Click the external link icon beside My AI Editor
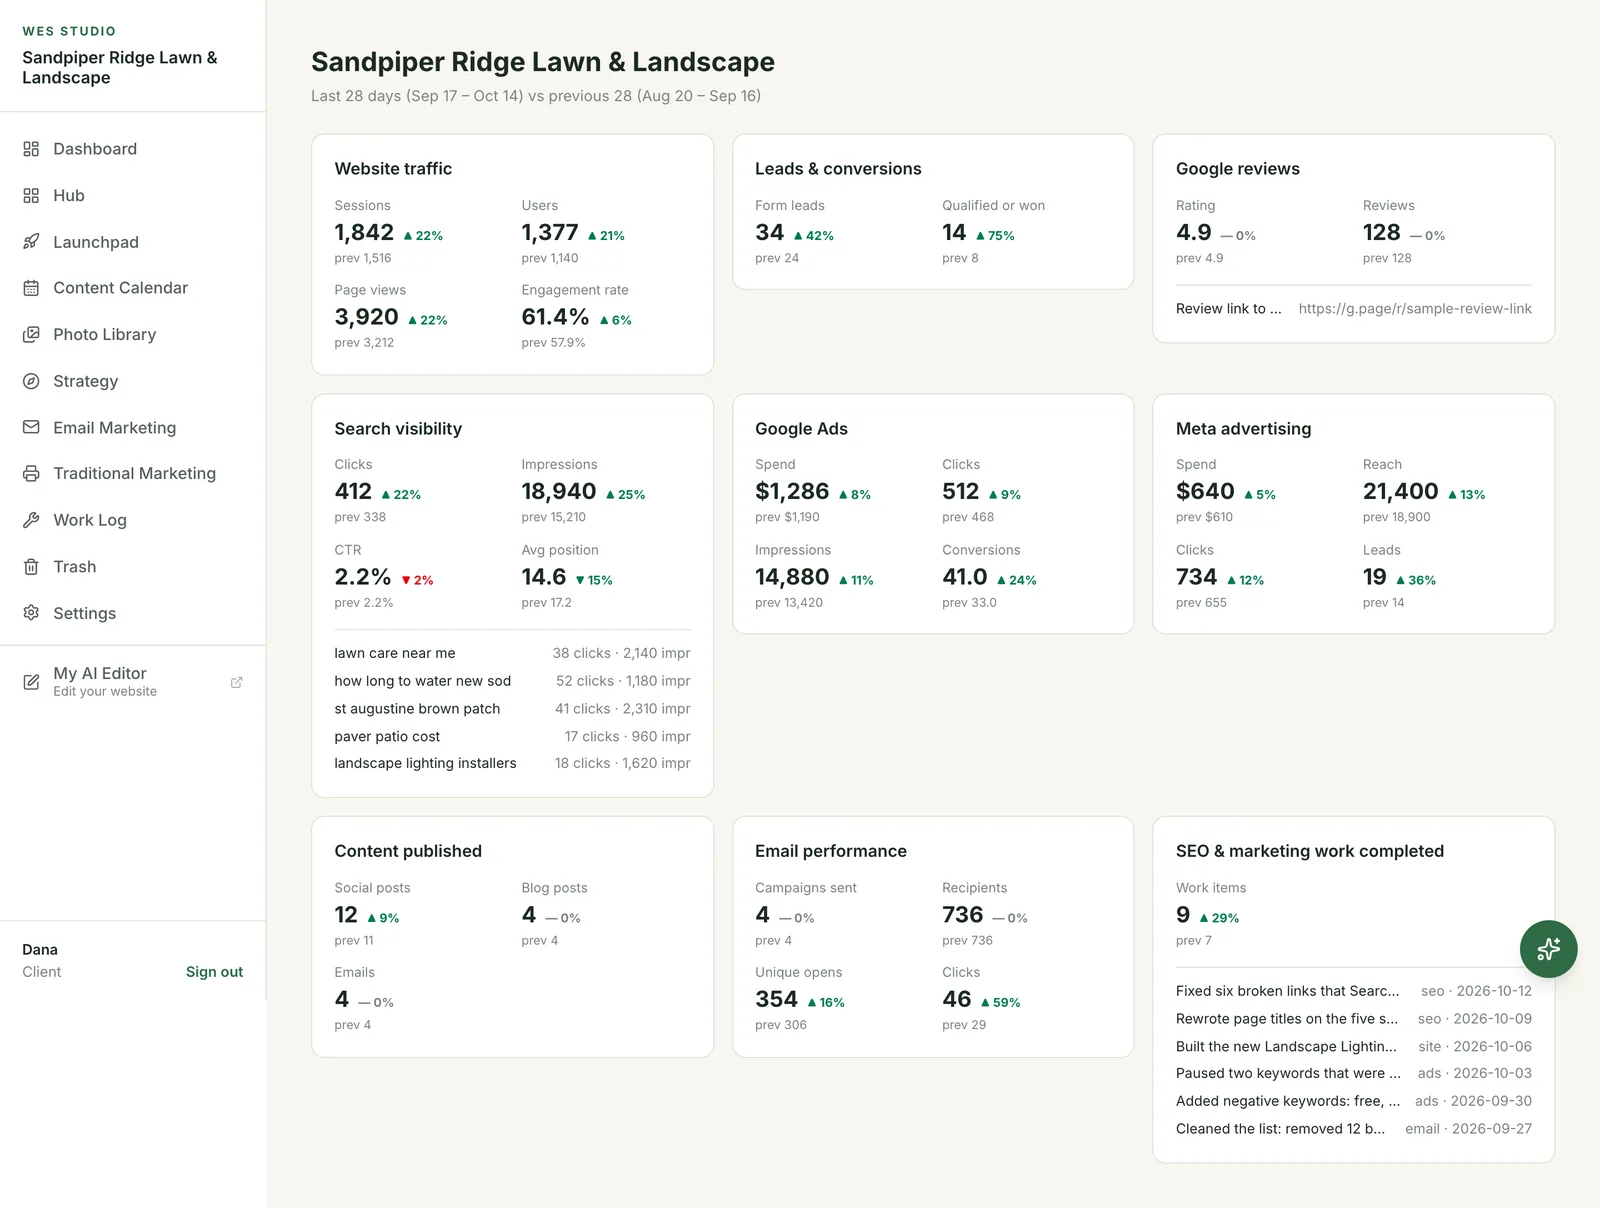Viewport: 1600px width, 1208px height. point(237,682)
